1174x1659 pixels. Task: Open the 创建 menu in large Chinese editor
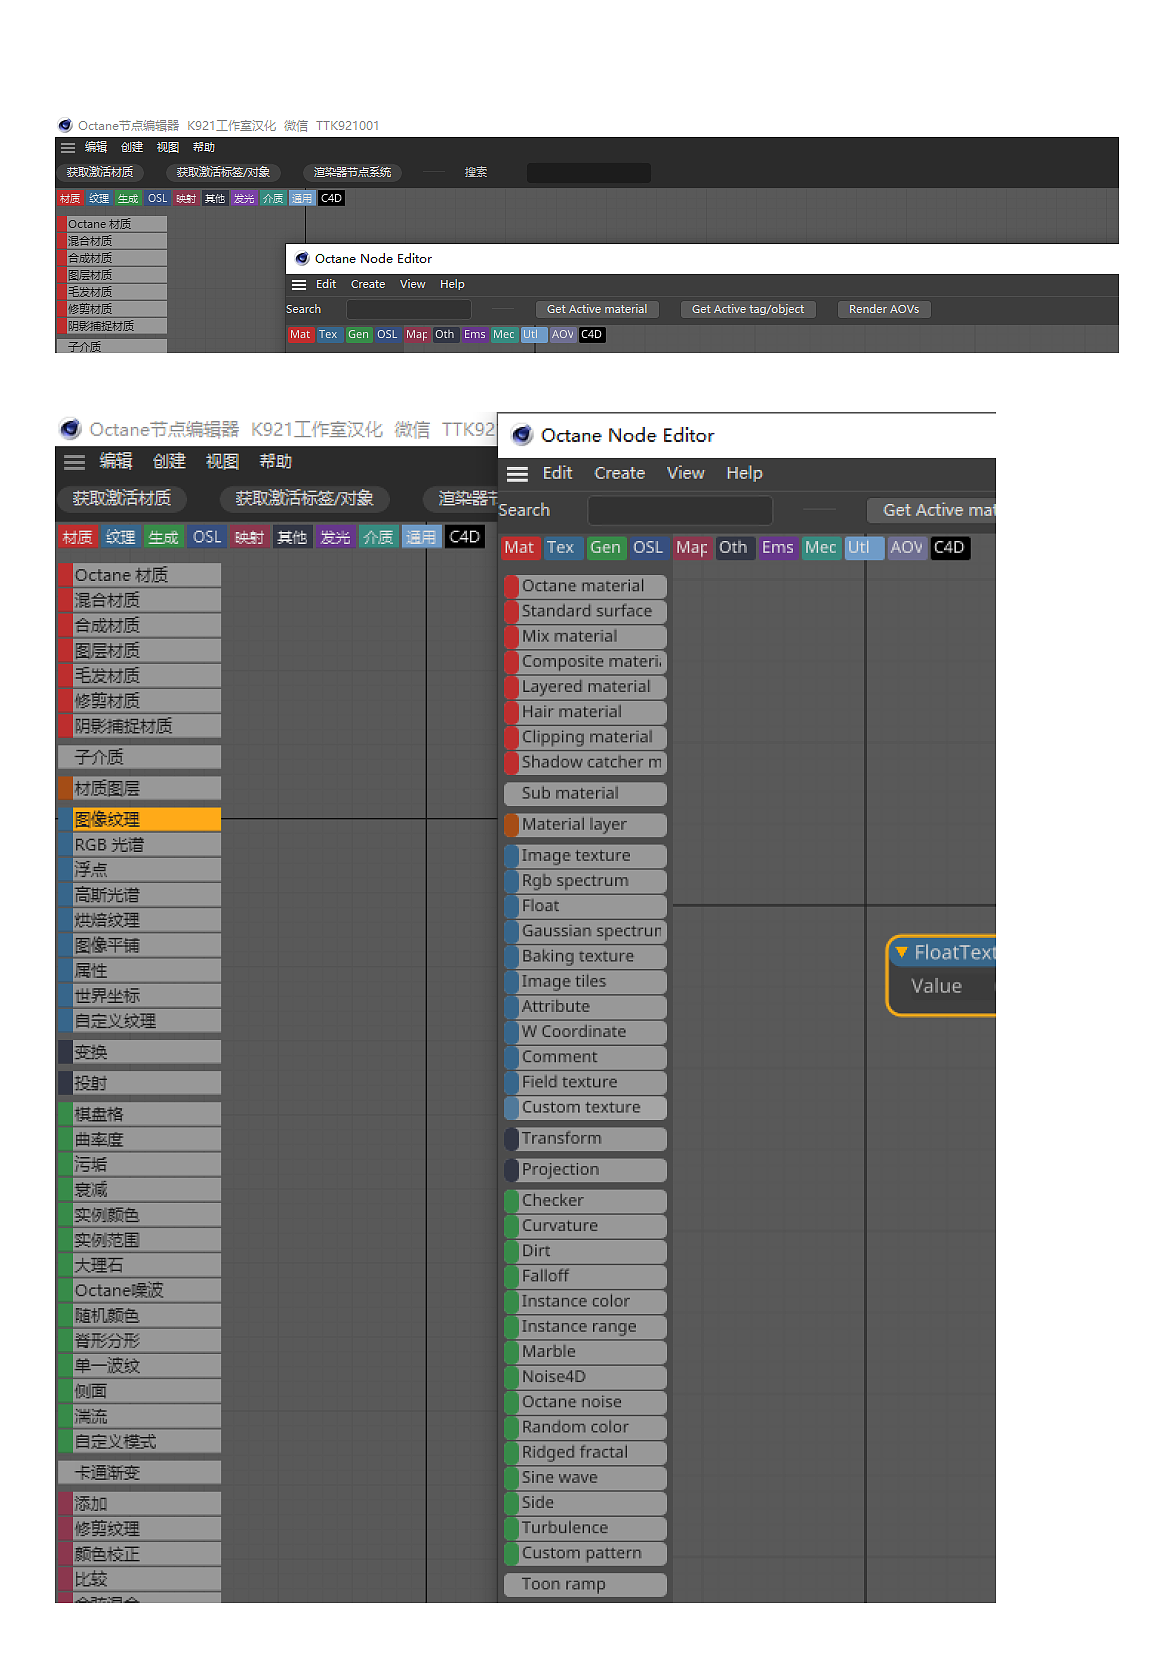(x=169, y=461)
